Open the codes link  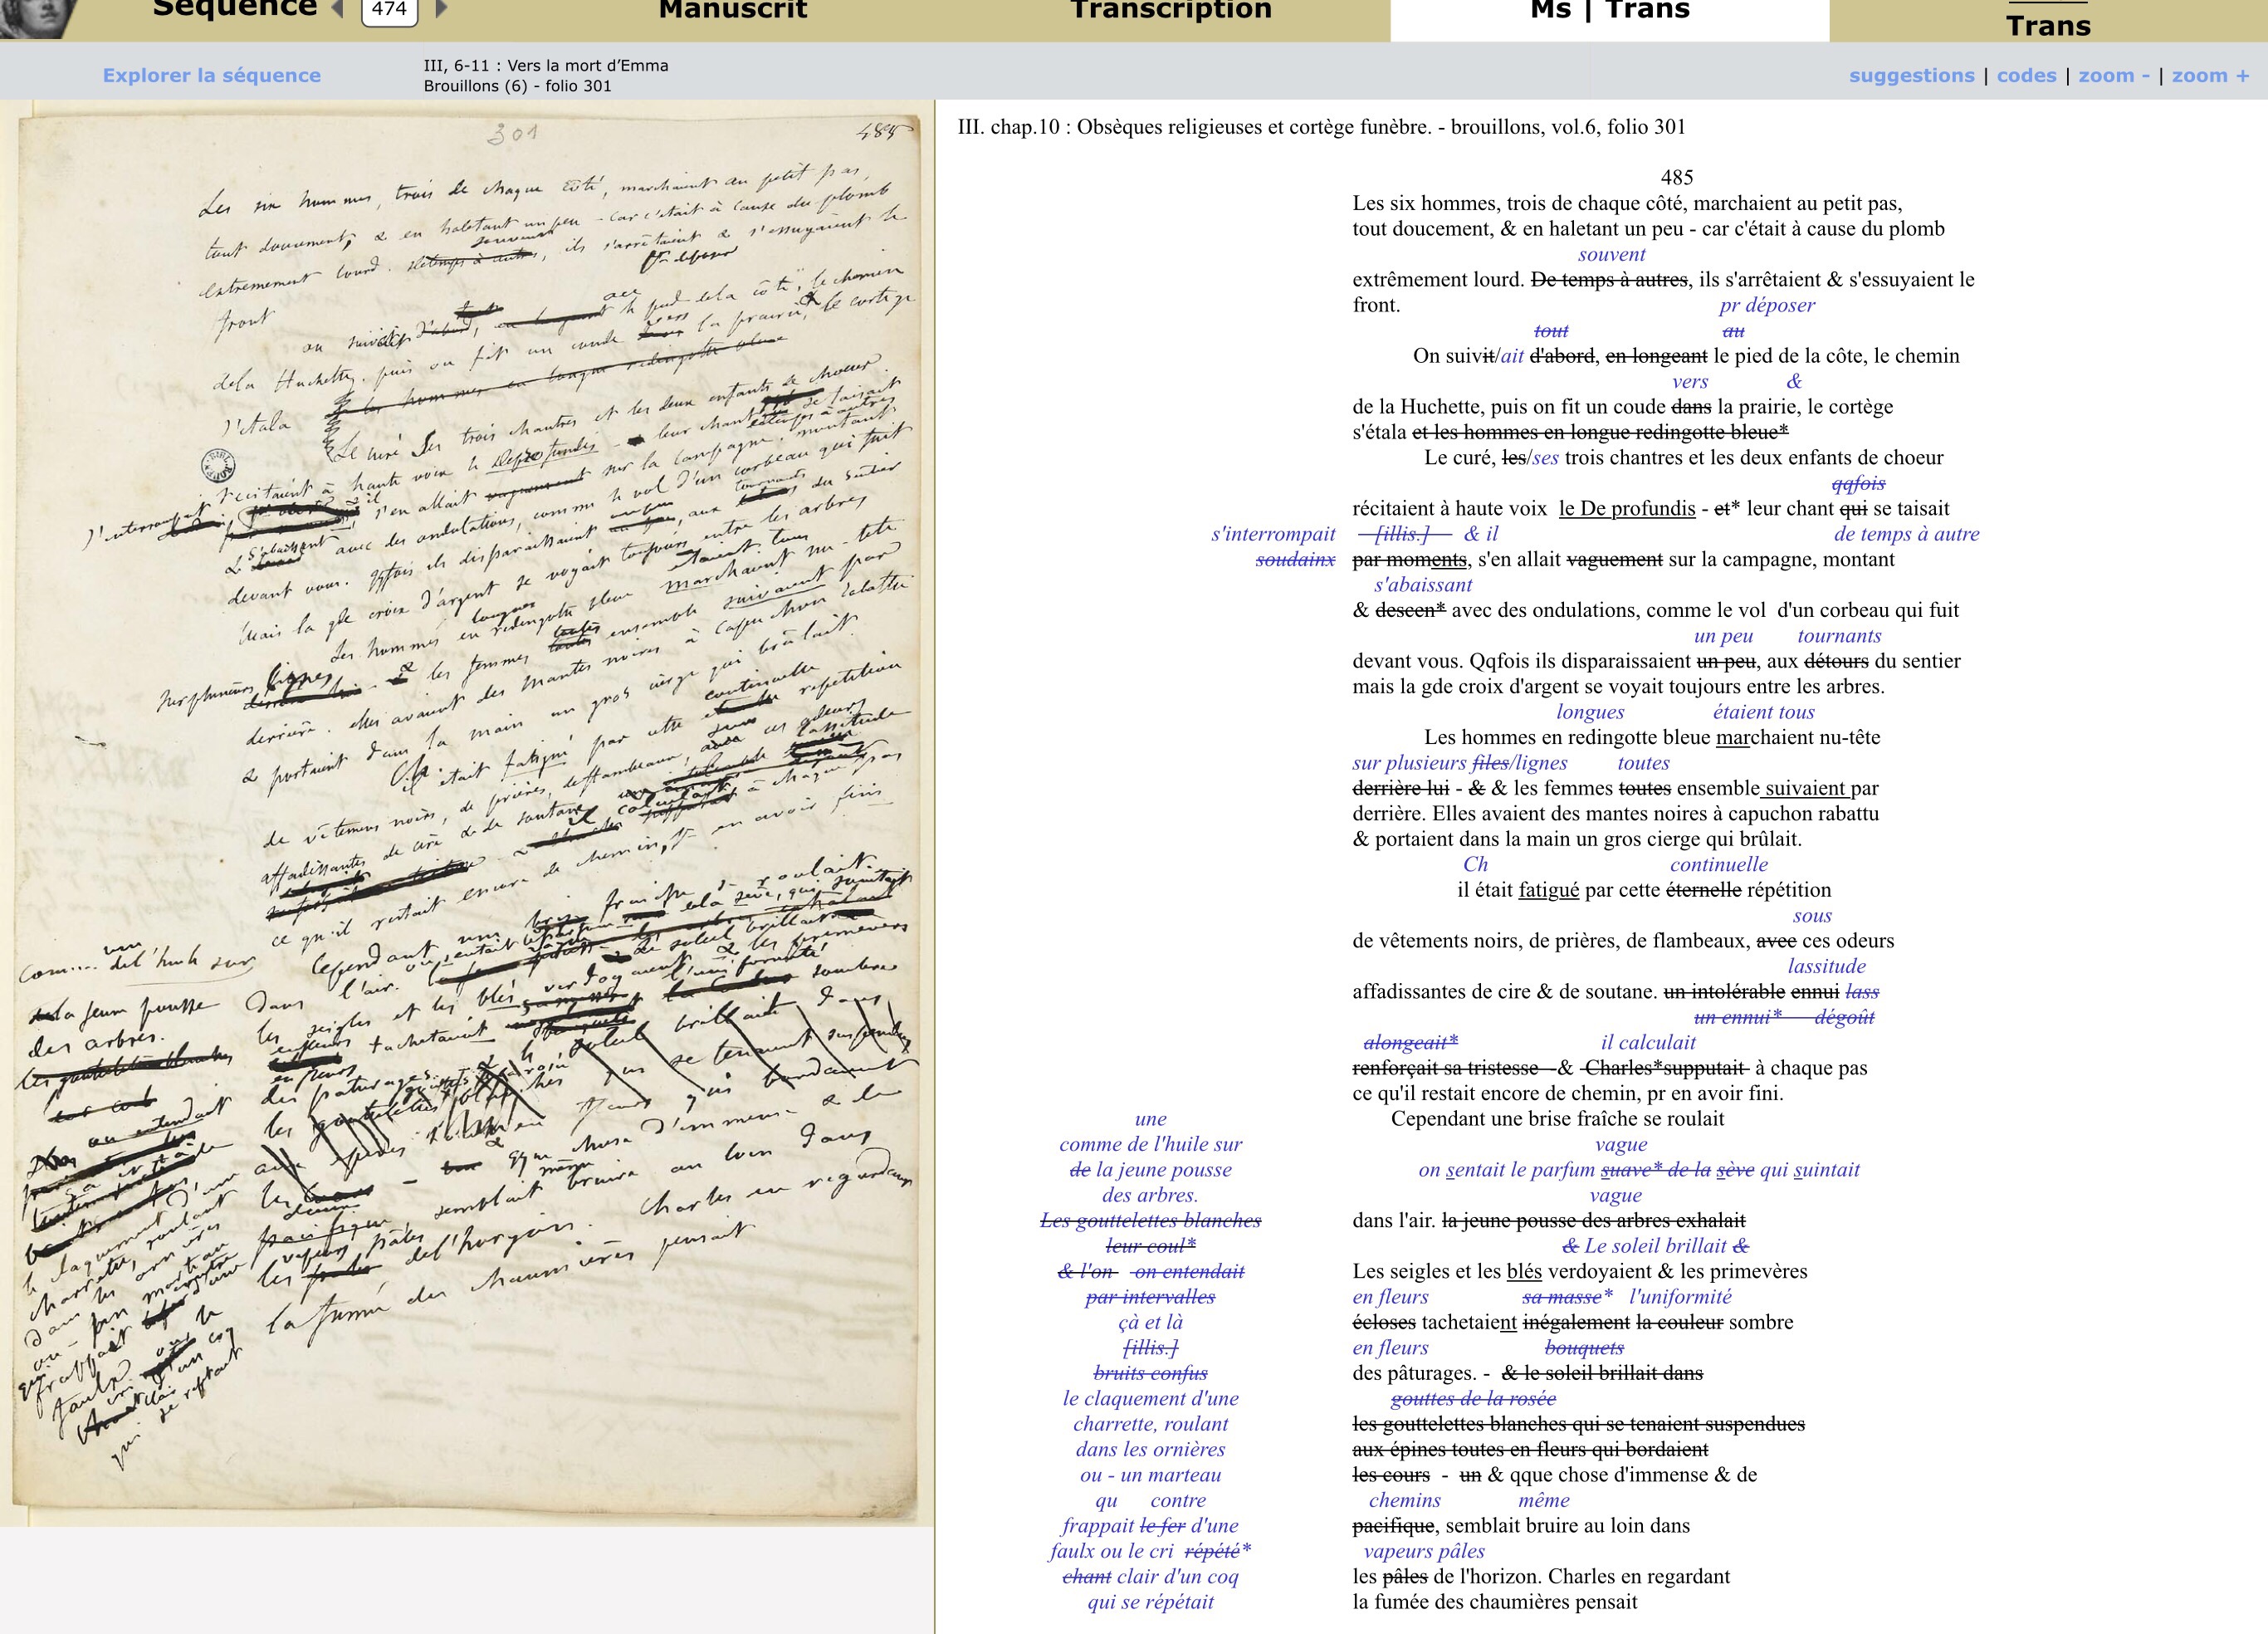(x=2026, y=75)
